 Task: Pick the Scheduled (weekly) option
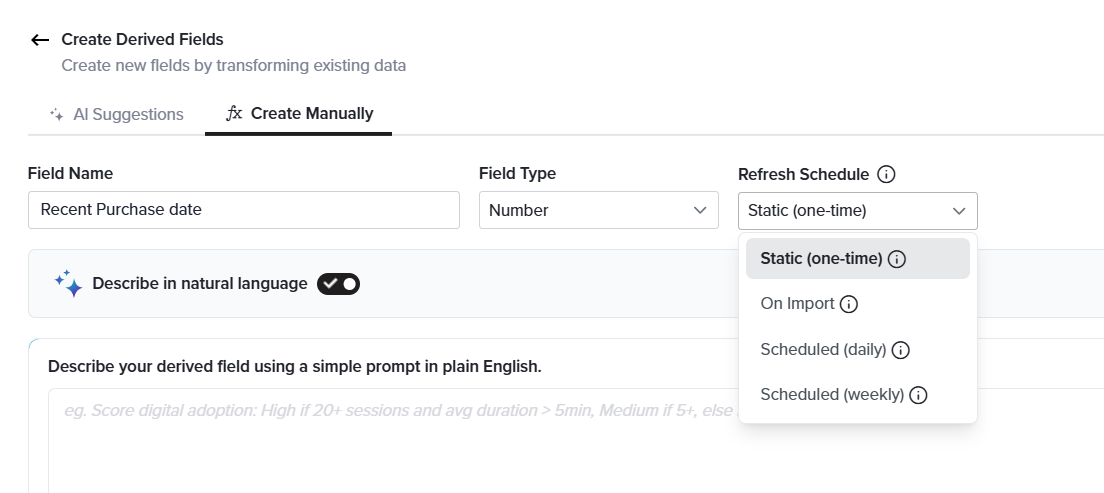click(858, 395)
